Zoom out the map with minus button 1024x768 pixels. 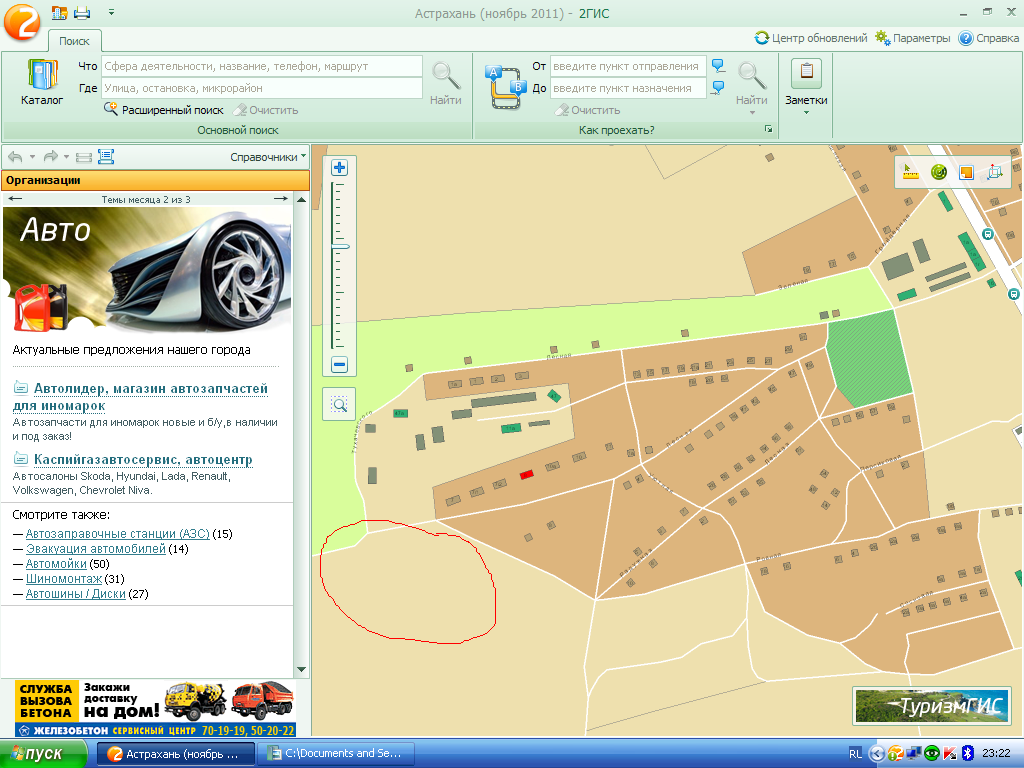[x=339, y=364]
